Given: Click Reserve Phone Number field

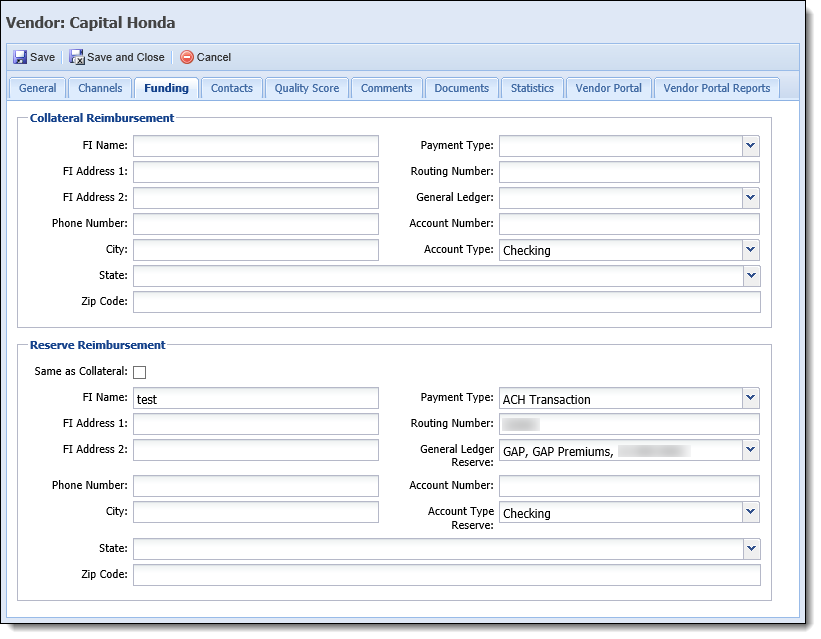Looking at the screenshot, I should 256,486.
